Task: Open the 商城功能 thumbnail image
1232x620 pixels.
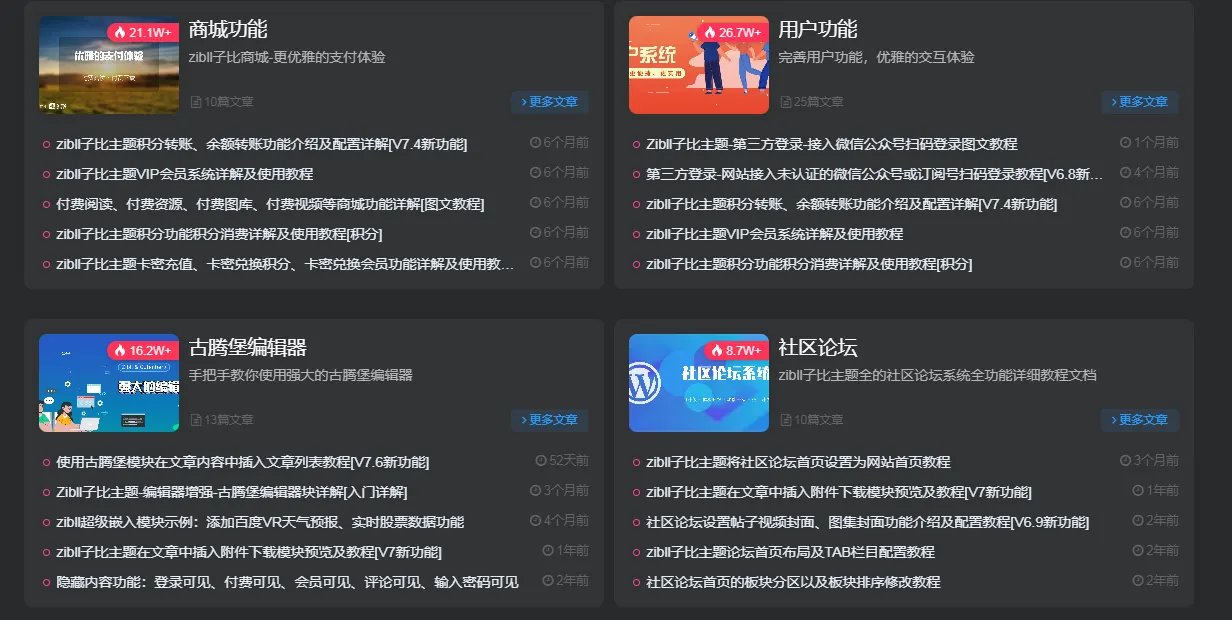Action: pyautogui.click(x=109, y=65)
